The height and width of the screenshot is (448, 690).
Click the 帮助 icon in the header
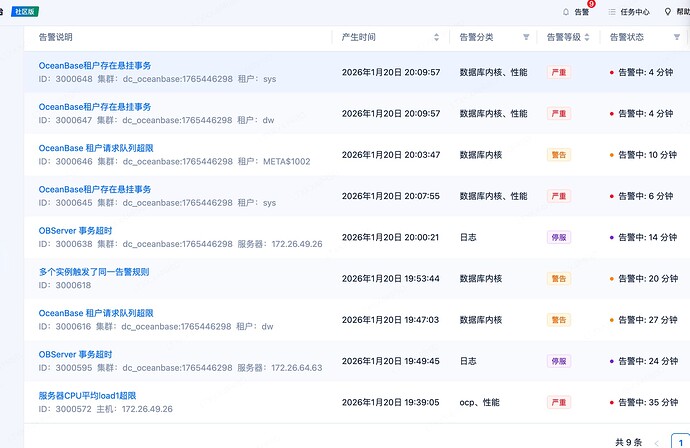(669, 12)
